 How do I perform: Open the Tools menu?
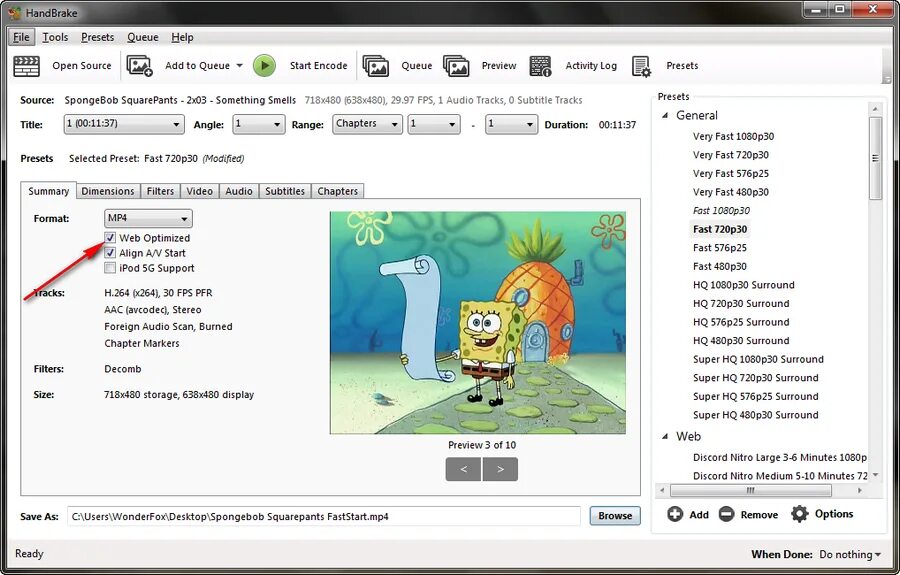point(55,37)
